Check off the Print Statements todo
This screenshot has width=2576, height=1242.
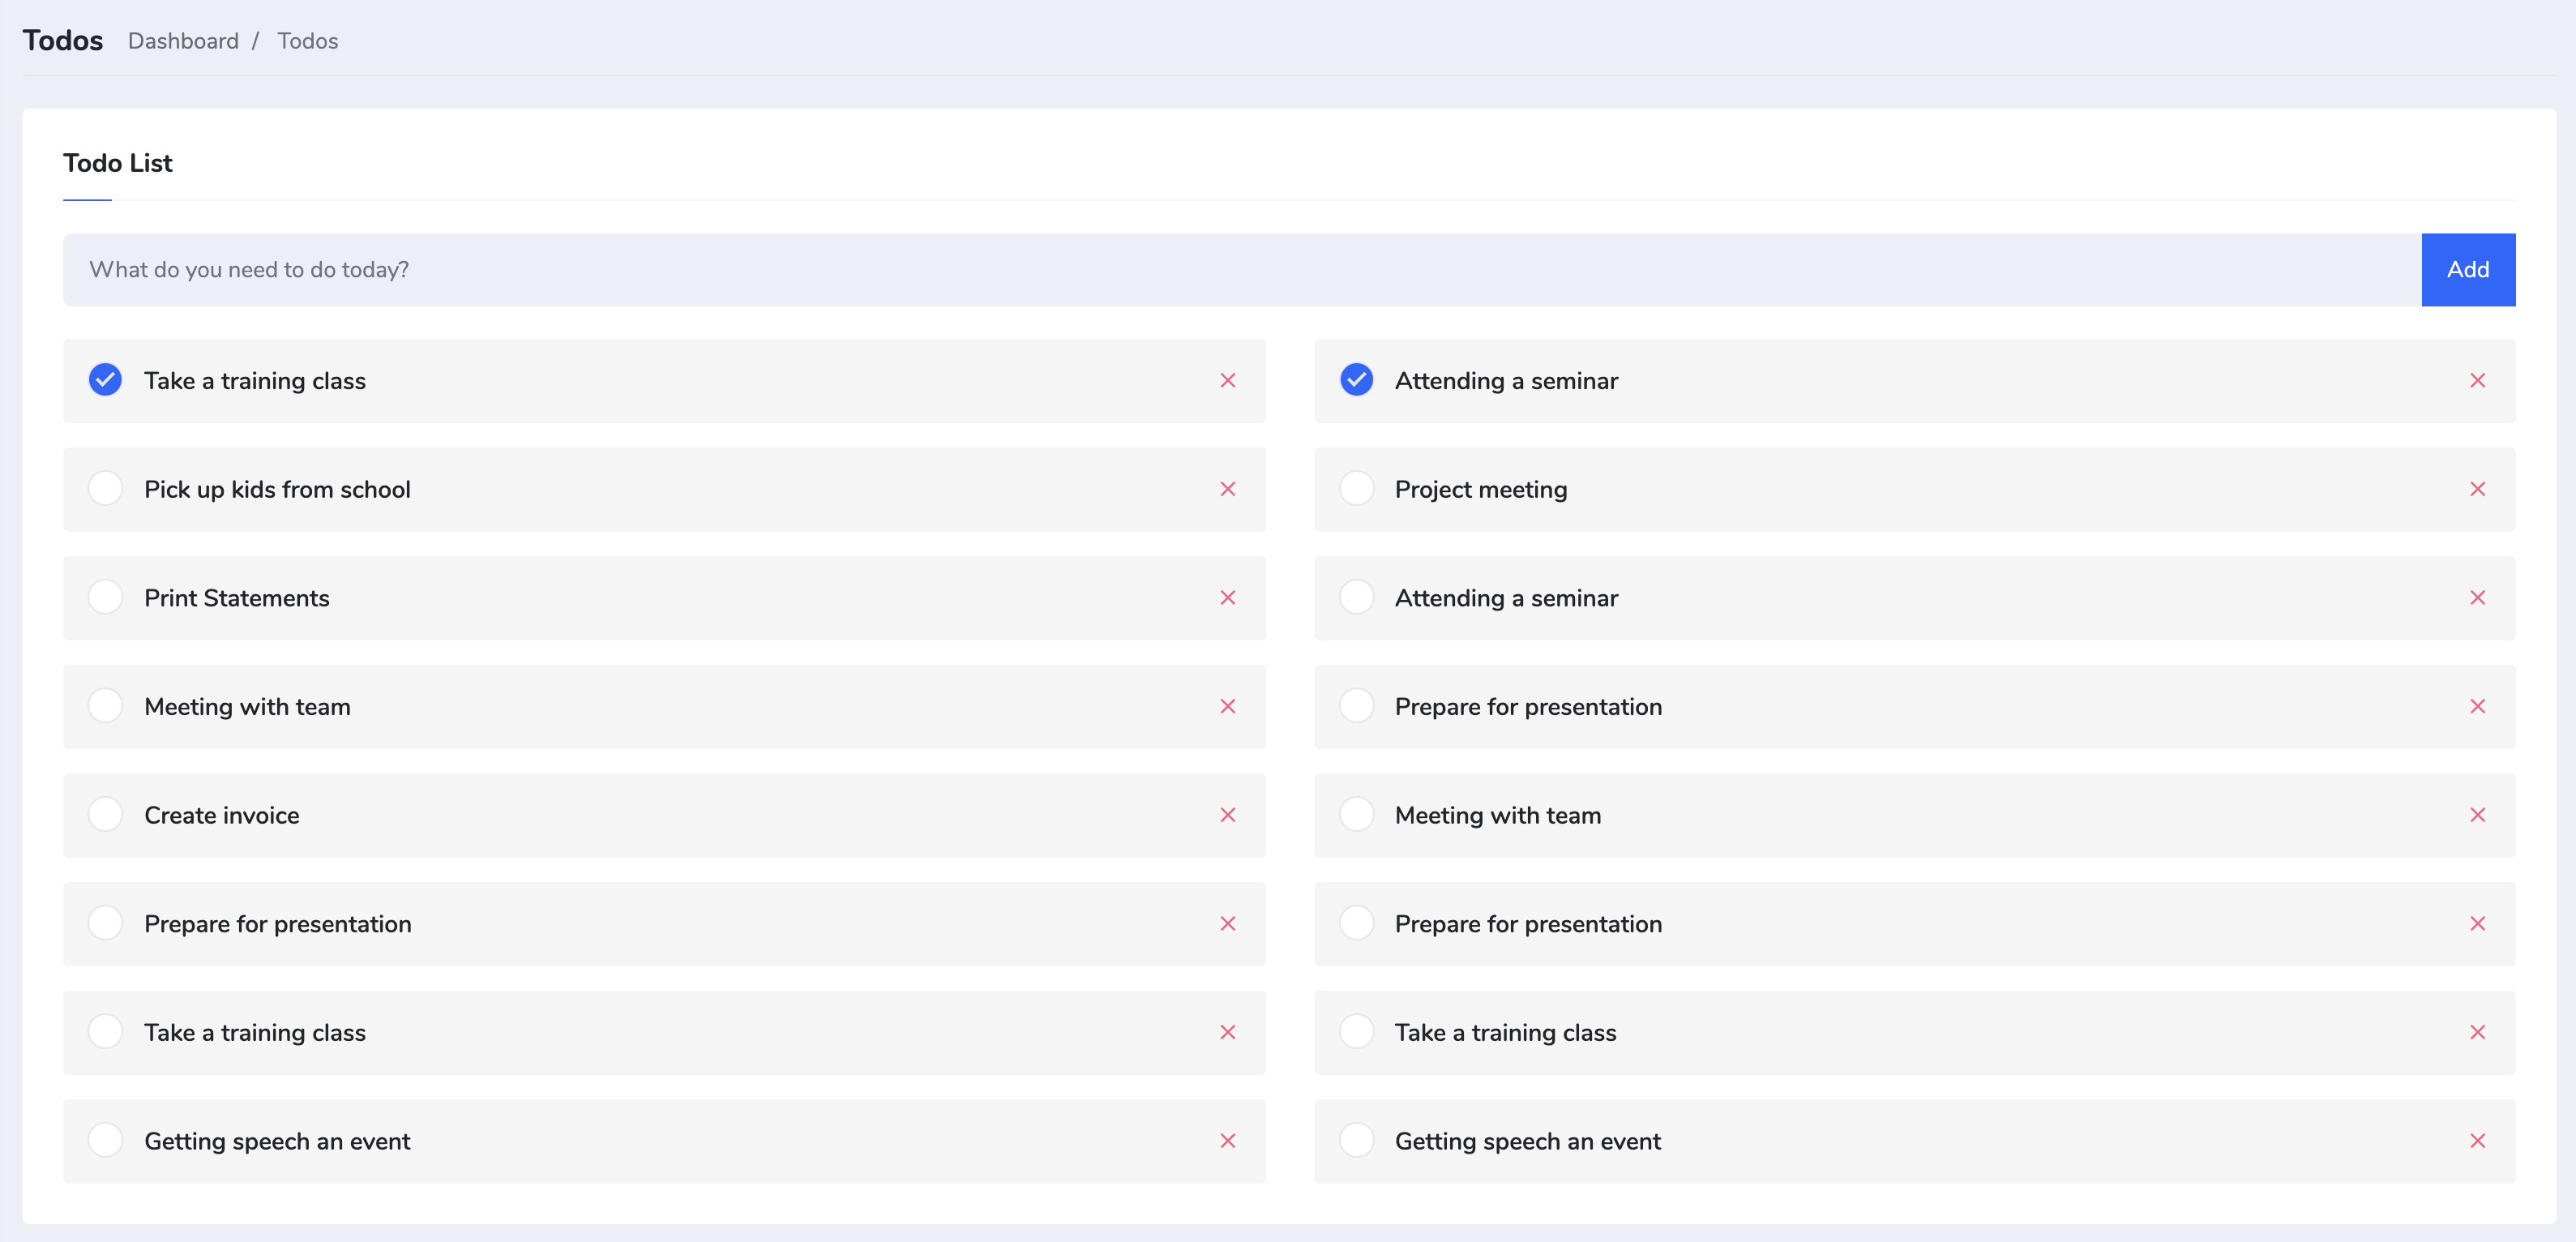click(x=105, y=597)
